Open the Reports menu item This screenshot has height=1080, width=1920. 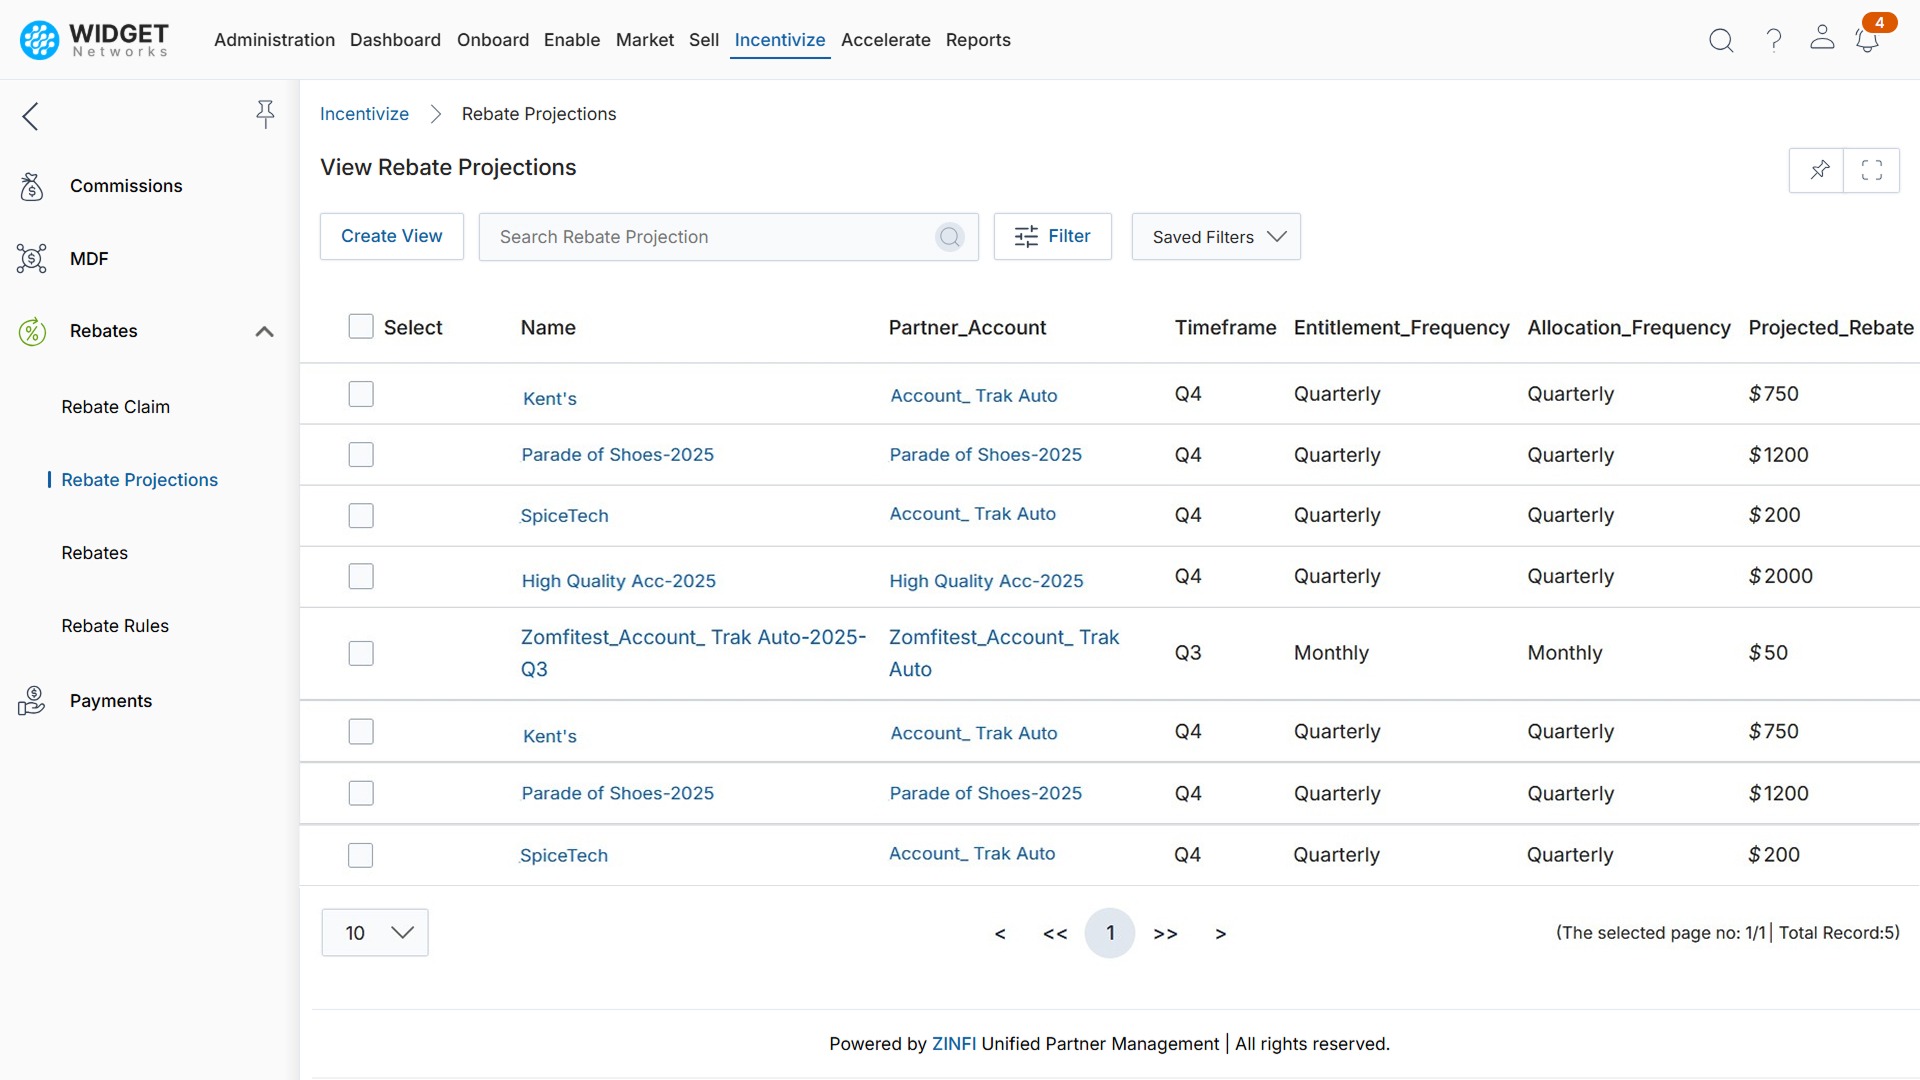point(978,40)
